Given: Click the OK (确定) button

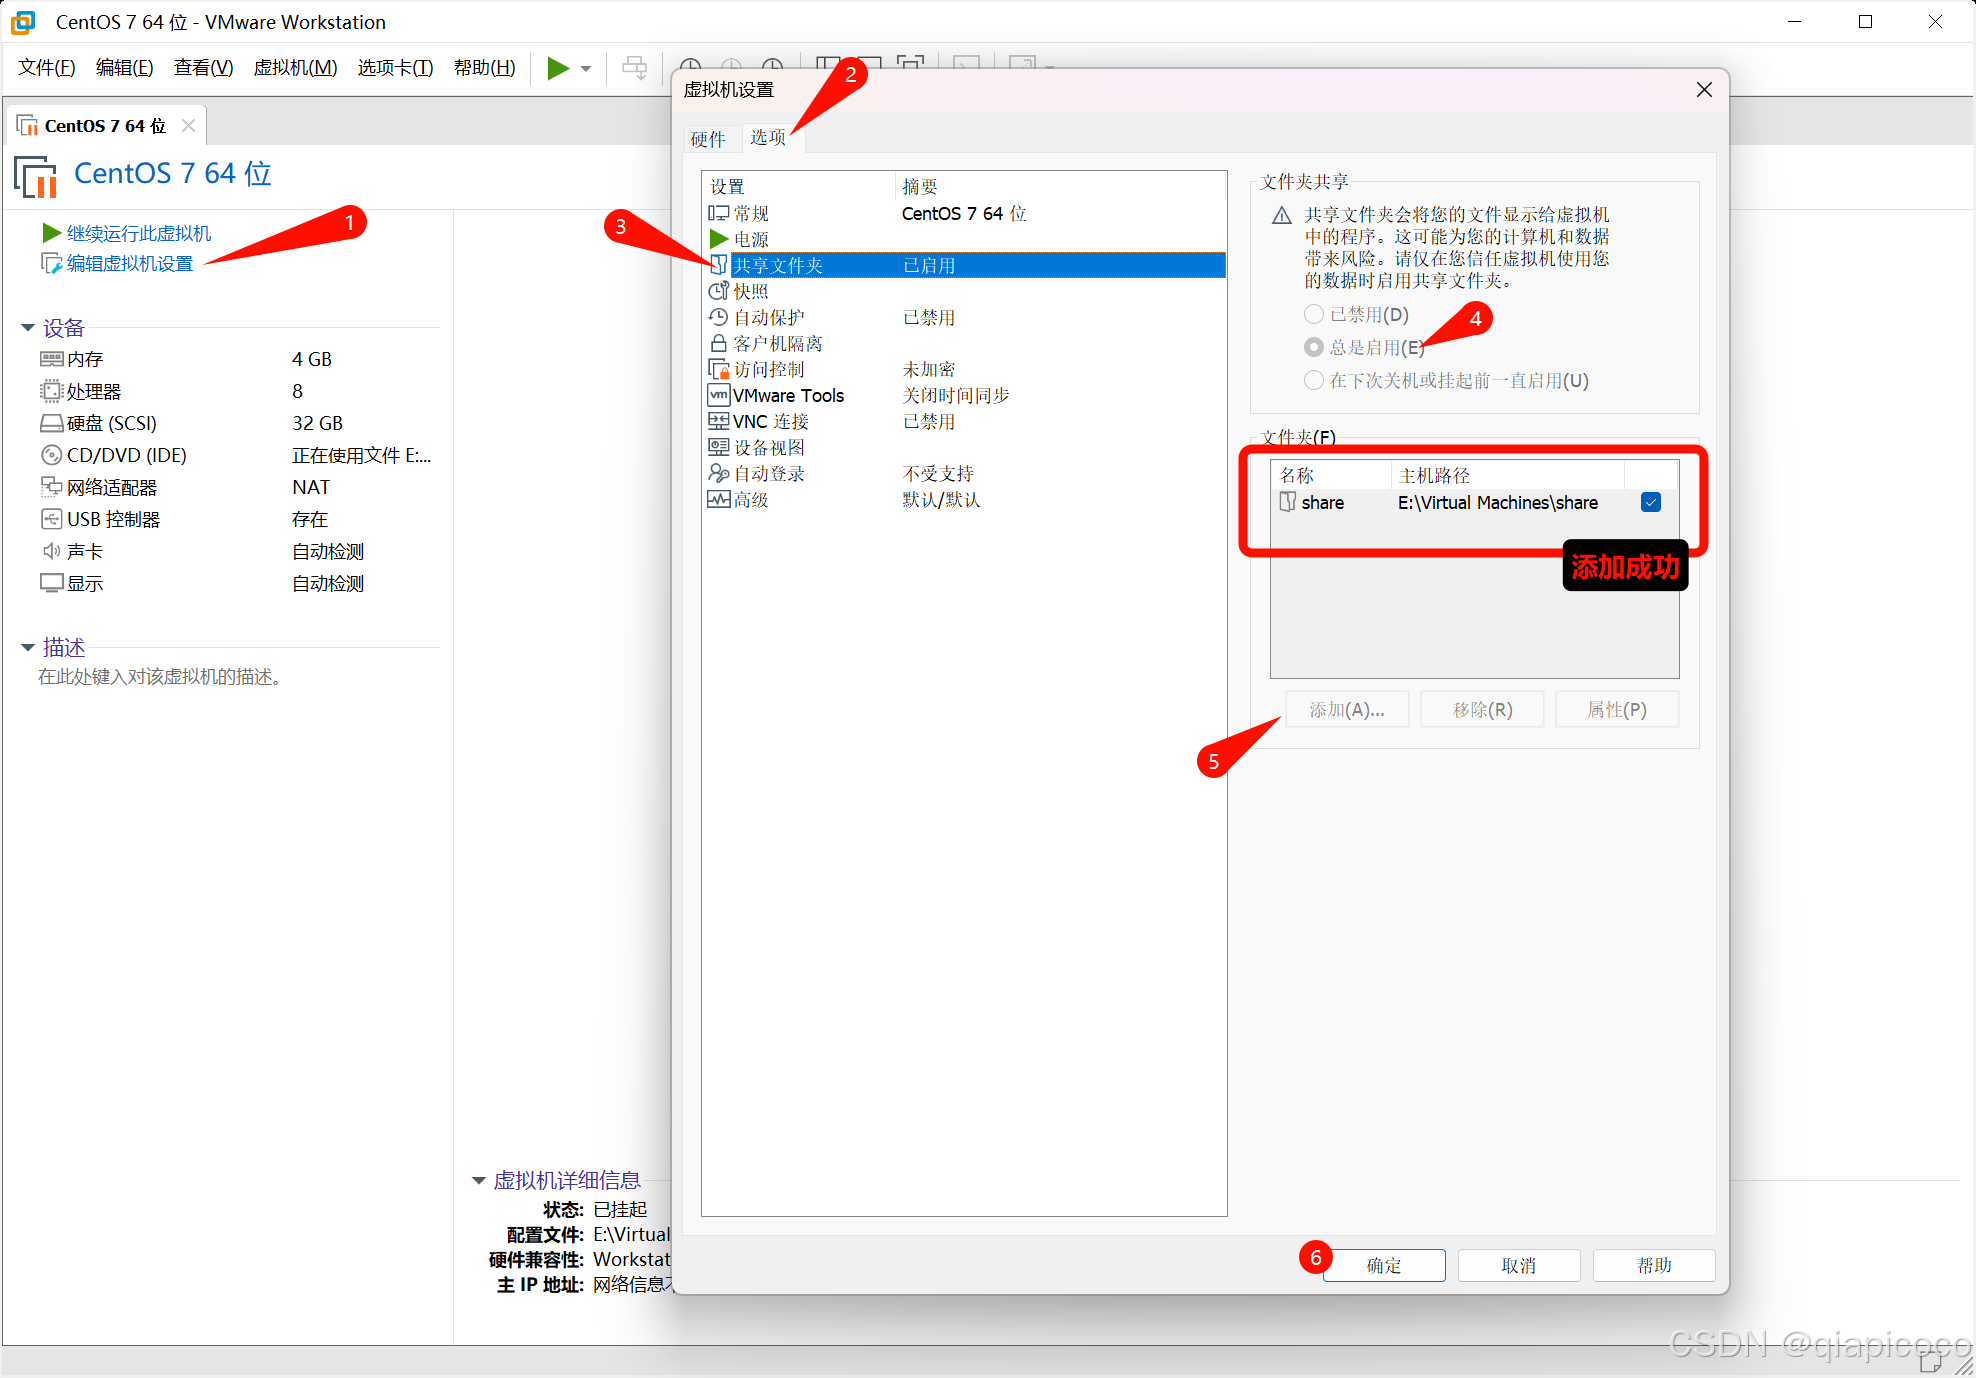Looking at the screenshot, I should (1384, 1265).
